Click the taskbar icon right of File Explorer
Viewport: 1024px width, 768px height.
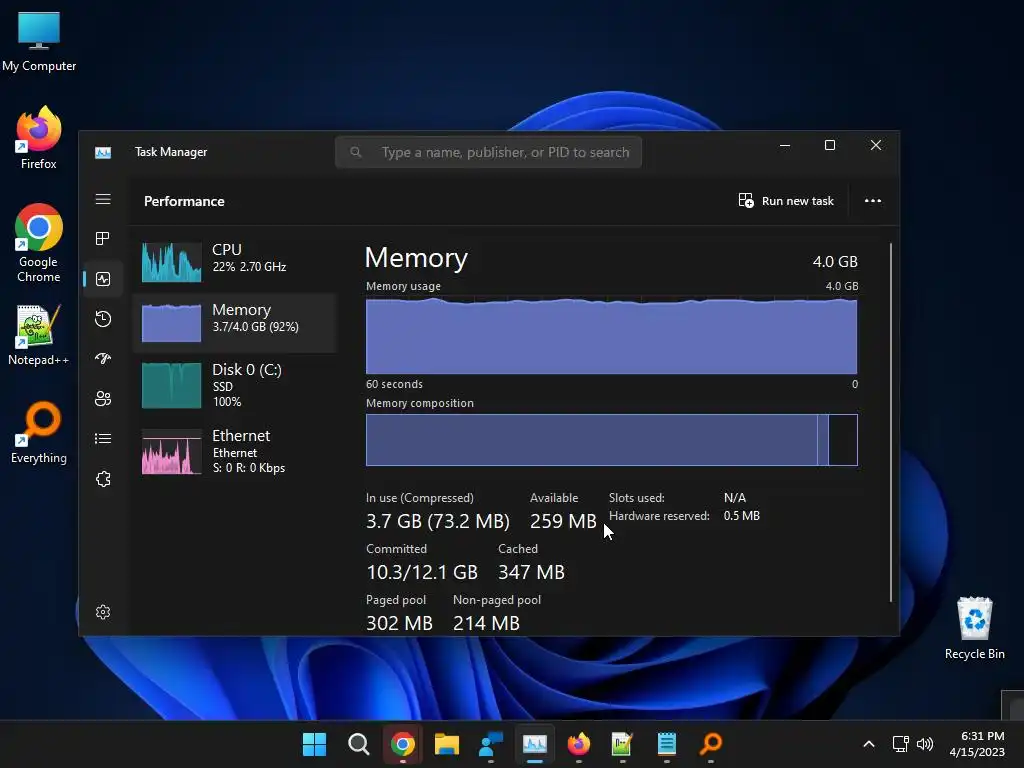490,744
